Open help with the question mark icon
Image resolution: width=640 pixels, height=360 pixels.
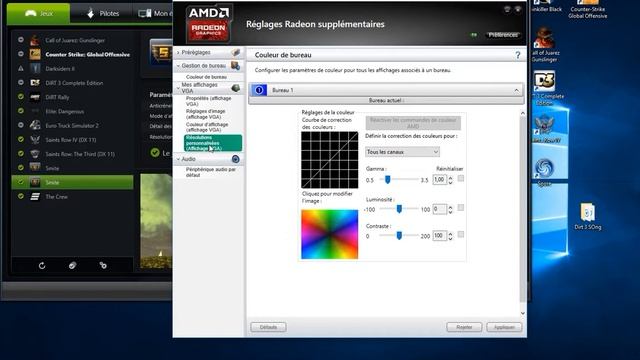click(518, 55)
